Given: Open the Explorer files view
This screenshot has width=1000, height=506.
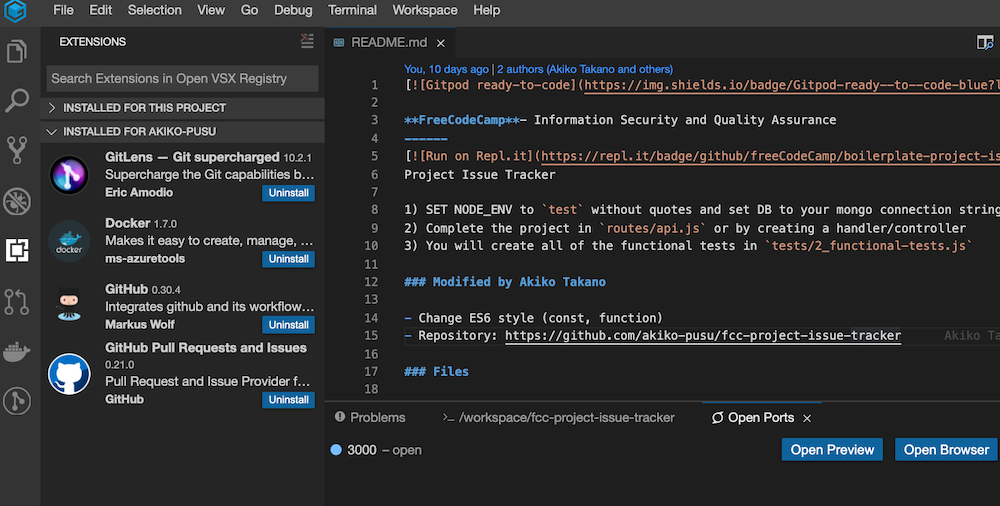Looking at the screenshot, I should [17, 51].
